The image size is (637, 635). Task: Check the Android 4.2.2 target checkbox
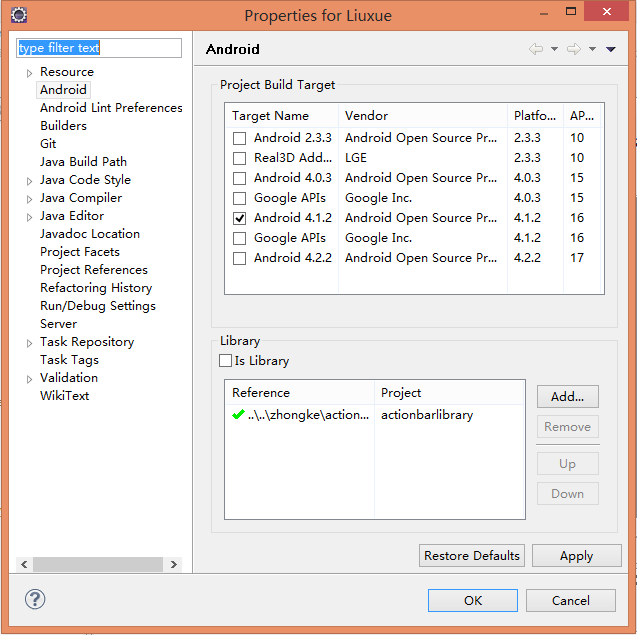pos(239,258)
